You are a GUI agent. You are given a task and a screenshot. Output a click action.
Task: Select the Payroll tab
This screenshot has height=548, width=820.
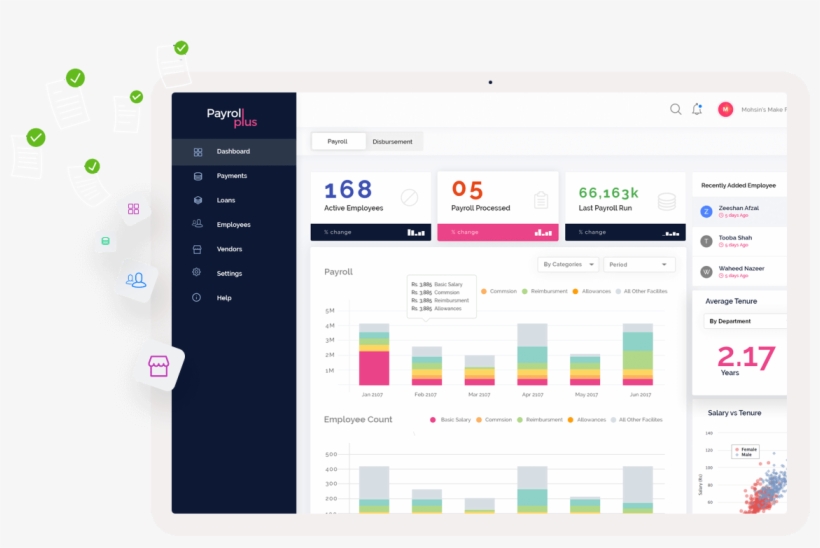[337, 142]
